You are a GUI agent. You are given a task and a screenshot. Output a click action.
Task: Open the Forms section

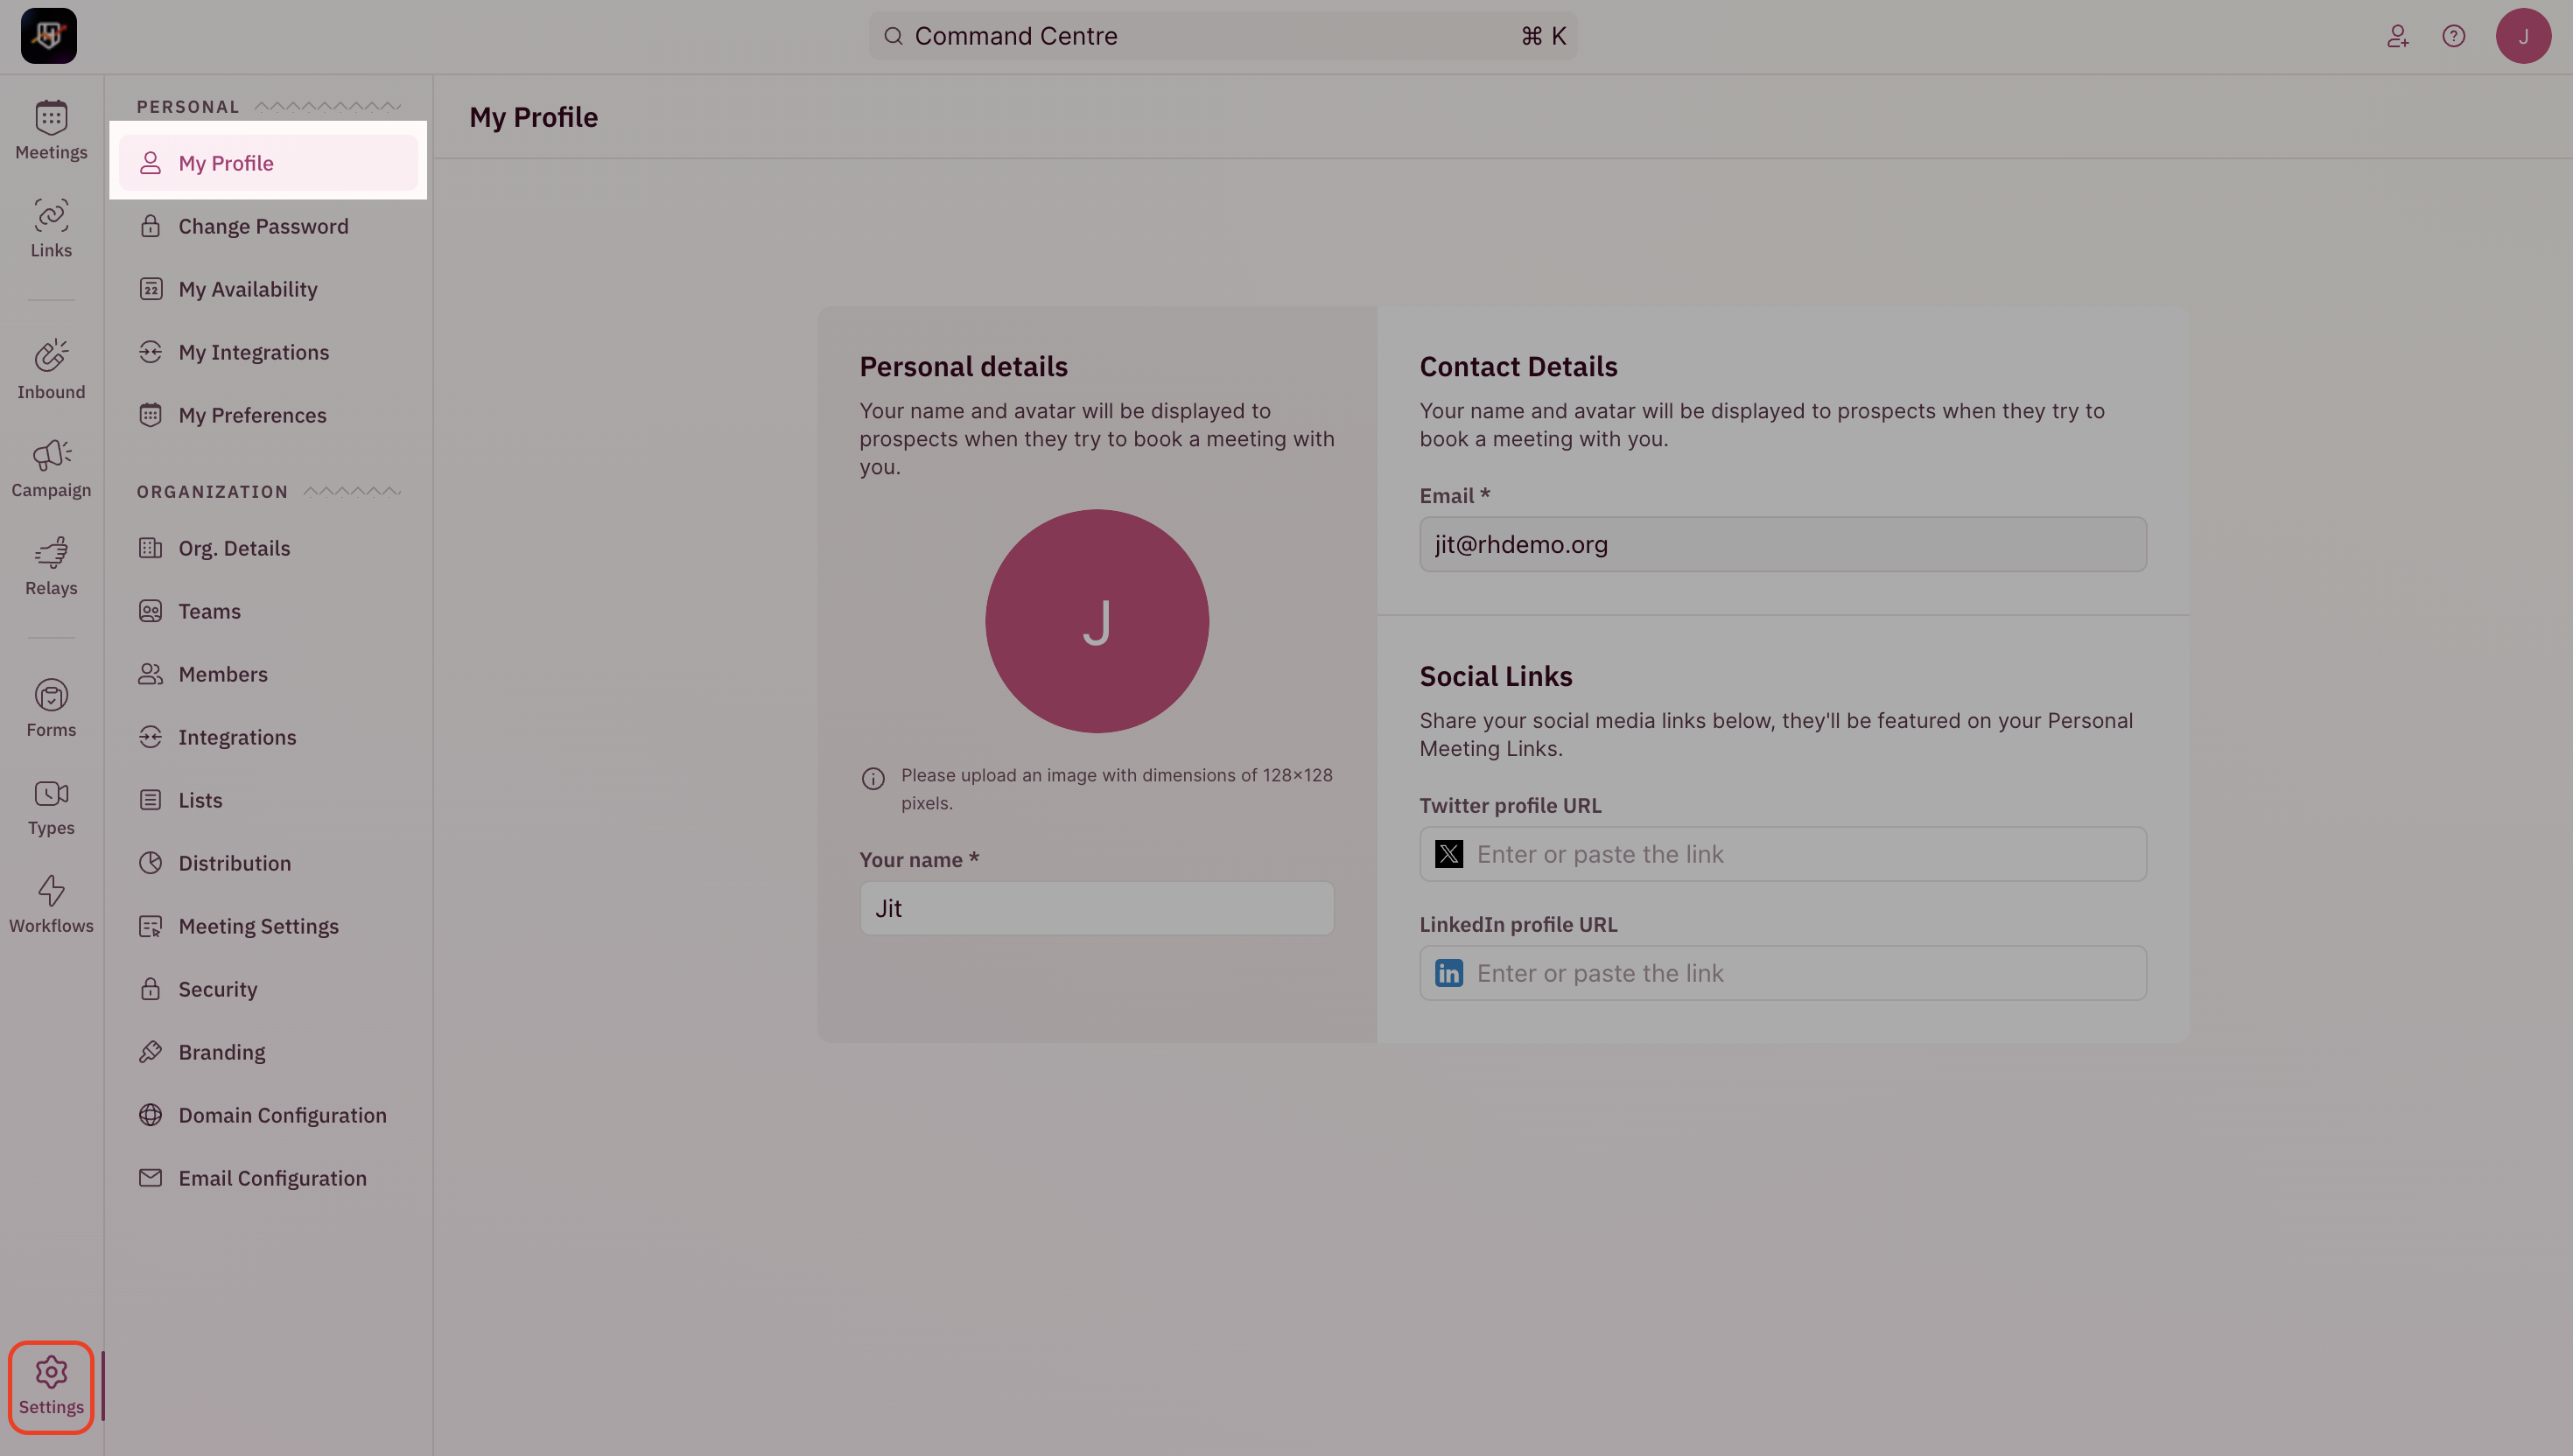[x=51, y=709]
